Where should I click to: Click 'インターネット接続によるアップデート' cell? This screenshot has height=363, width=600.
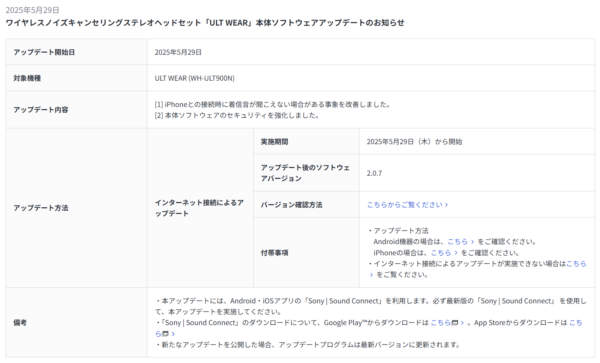(x=200, y=208)
